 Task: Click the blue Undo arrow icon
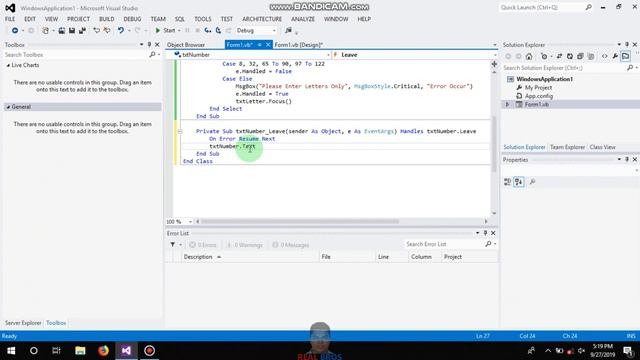coord(121,31)
